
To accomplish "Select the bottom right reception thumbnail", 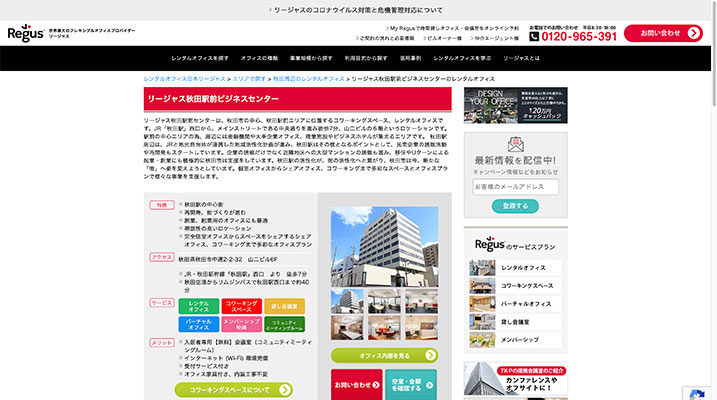I will 421,327.
